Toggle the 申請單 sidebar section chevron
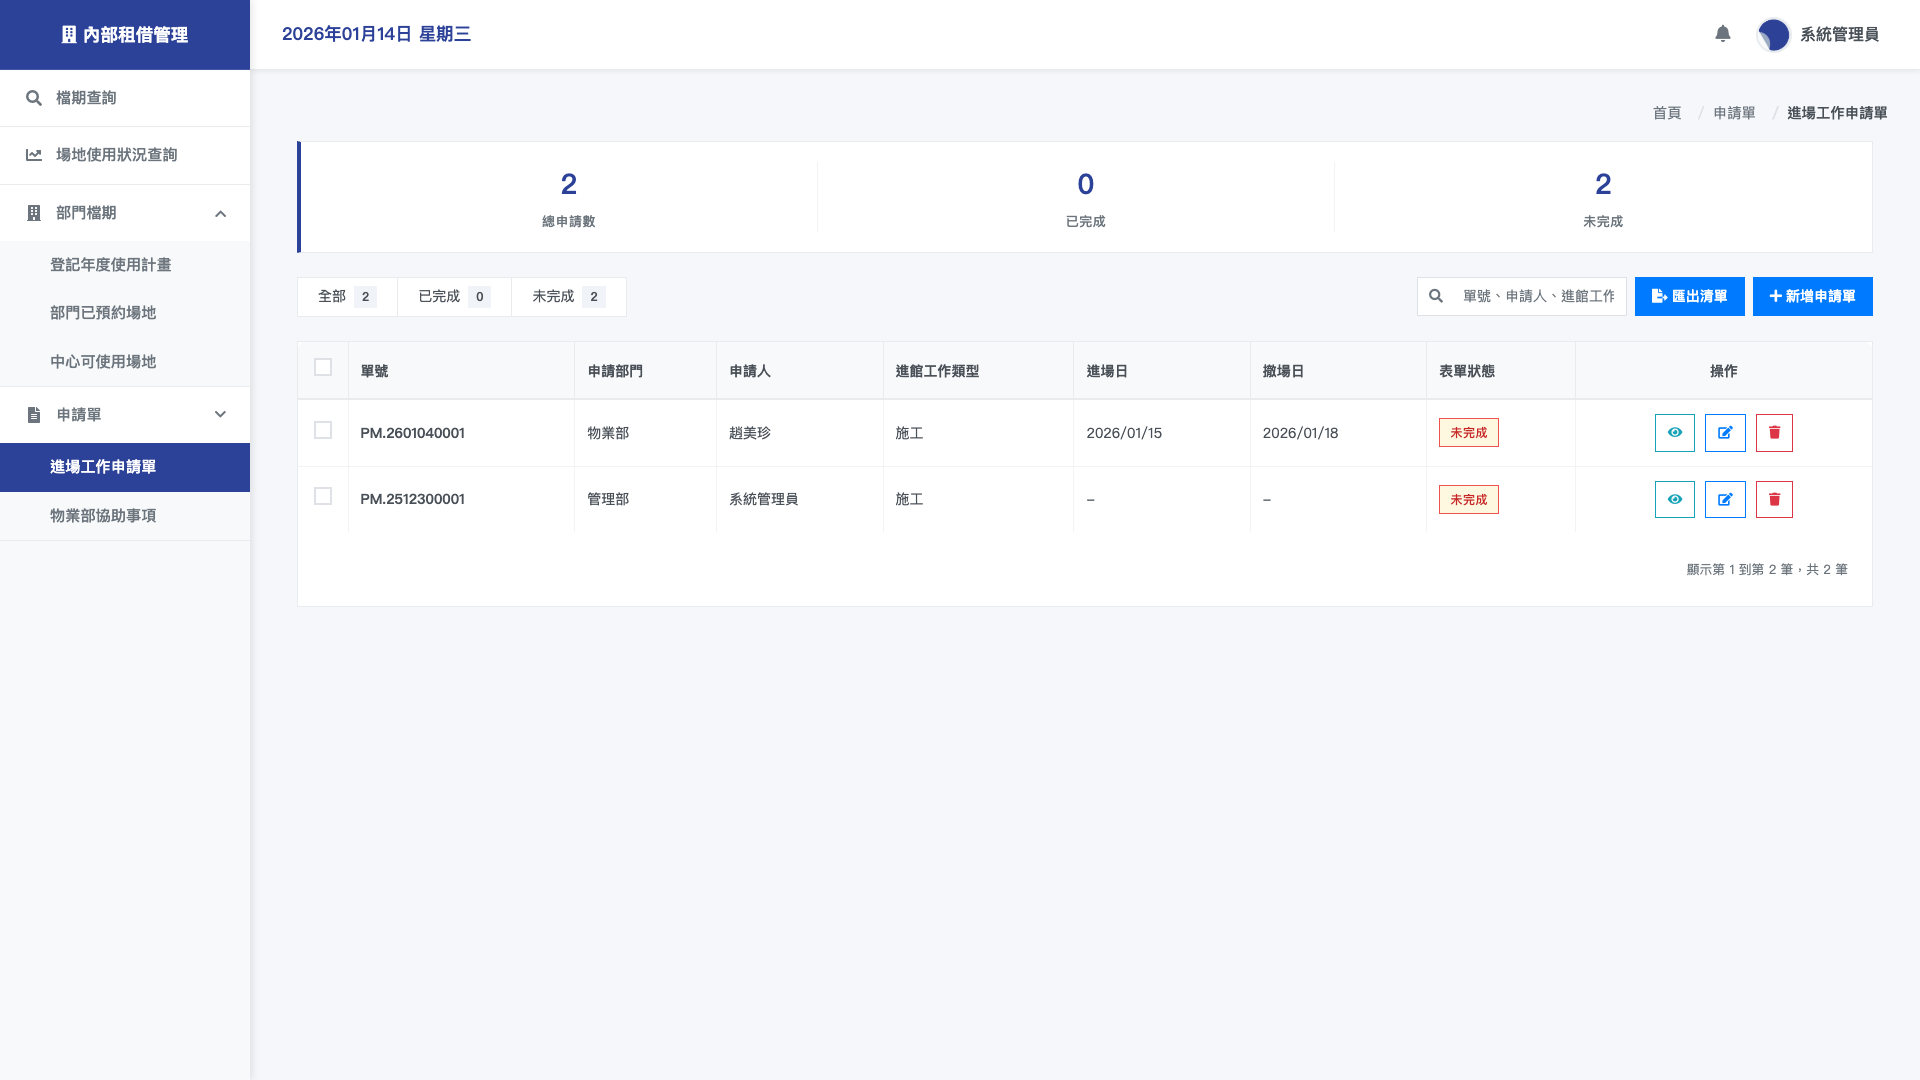 click(220, 415)
